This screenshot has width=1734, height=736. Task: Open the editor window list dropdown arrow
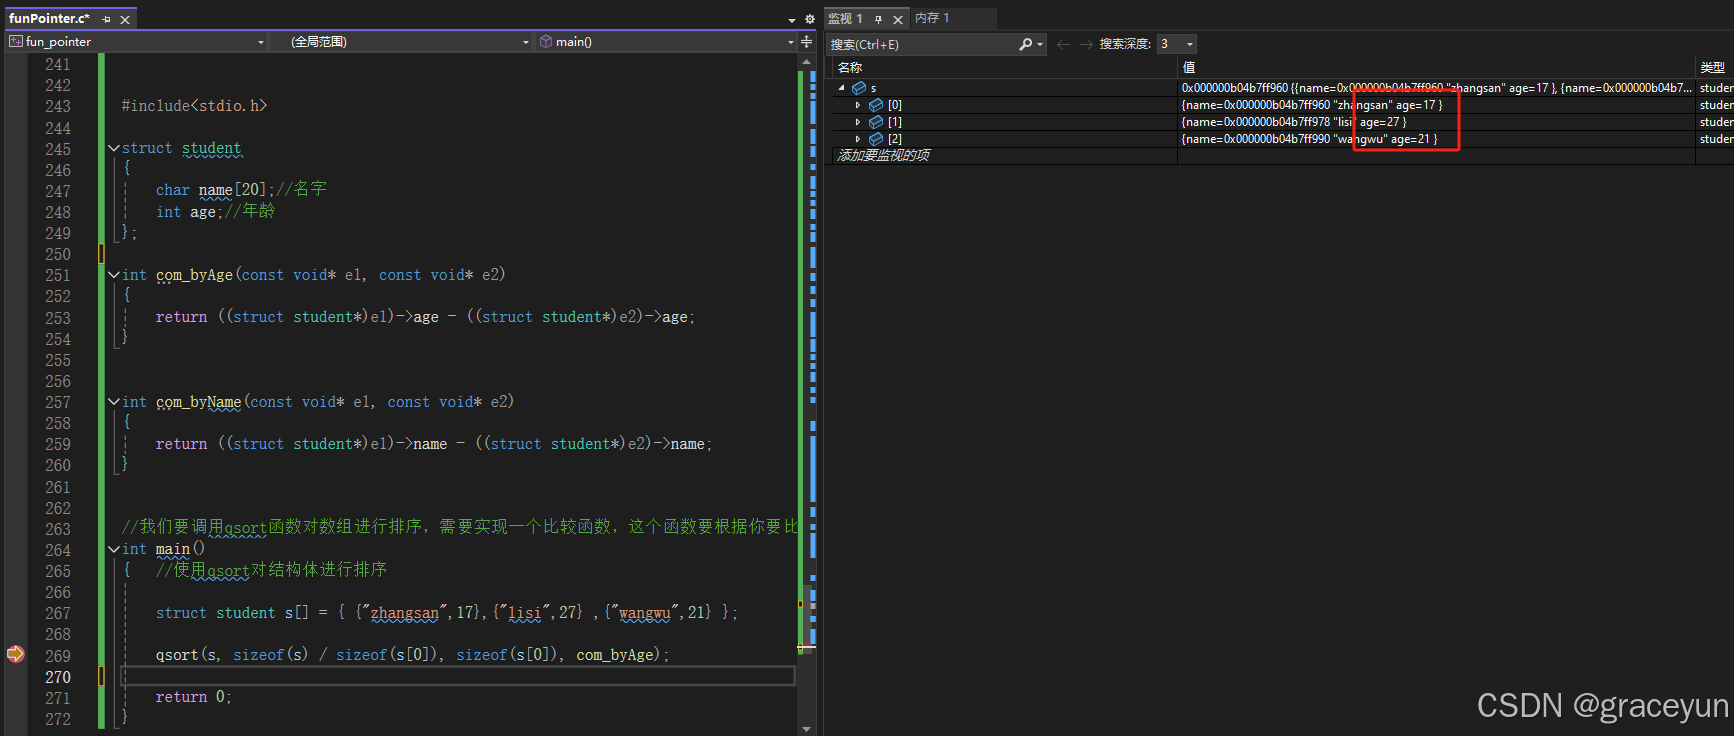point(792,19)
